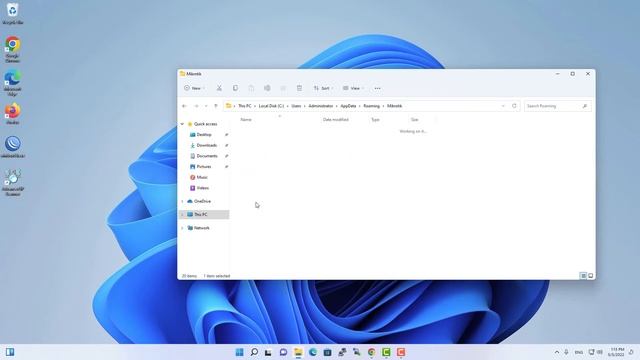This screenshot has width=640, height=360.
Task: Open the Firefox desktop shortcut
Action: pos(13,114)
